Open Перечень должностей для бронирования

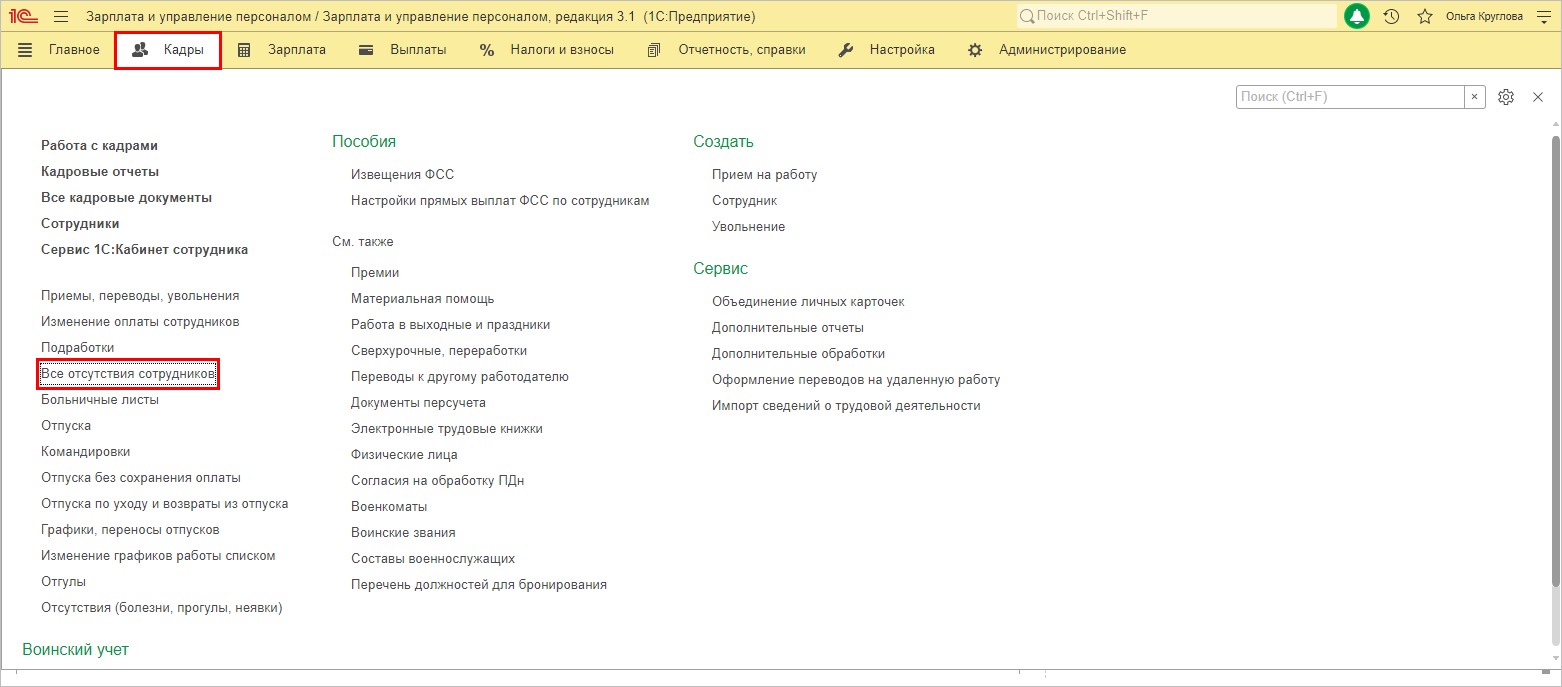click(479, 585)
